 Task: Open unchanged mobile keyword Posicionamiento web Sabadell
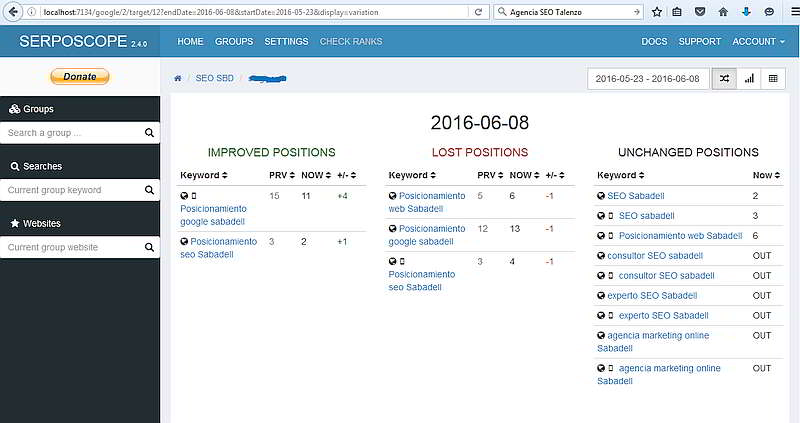pyautogui.click(x=681, y=235)
